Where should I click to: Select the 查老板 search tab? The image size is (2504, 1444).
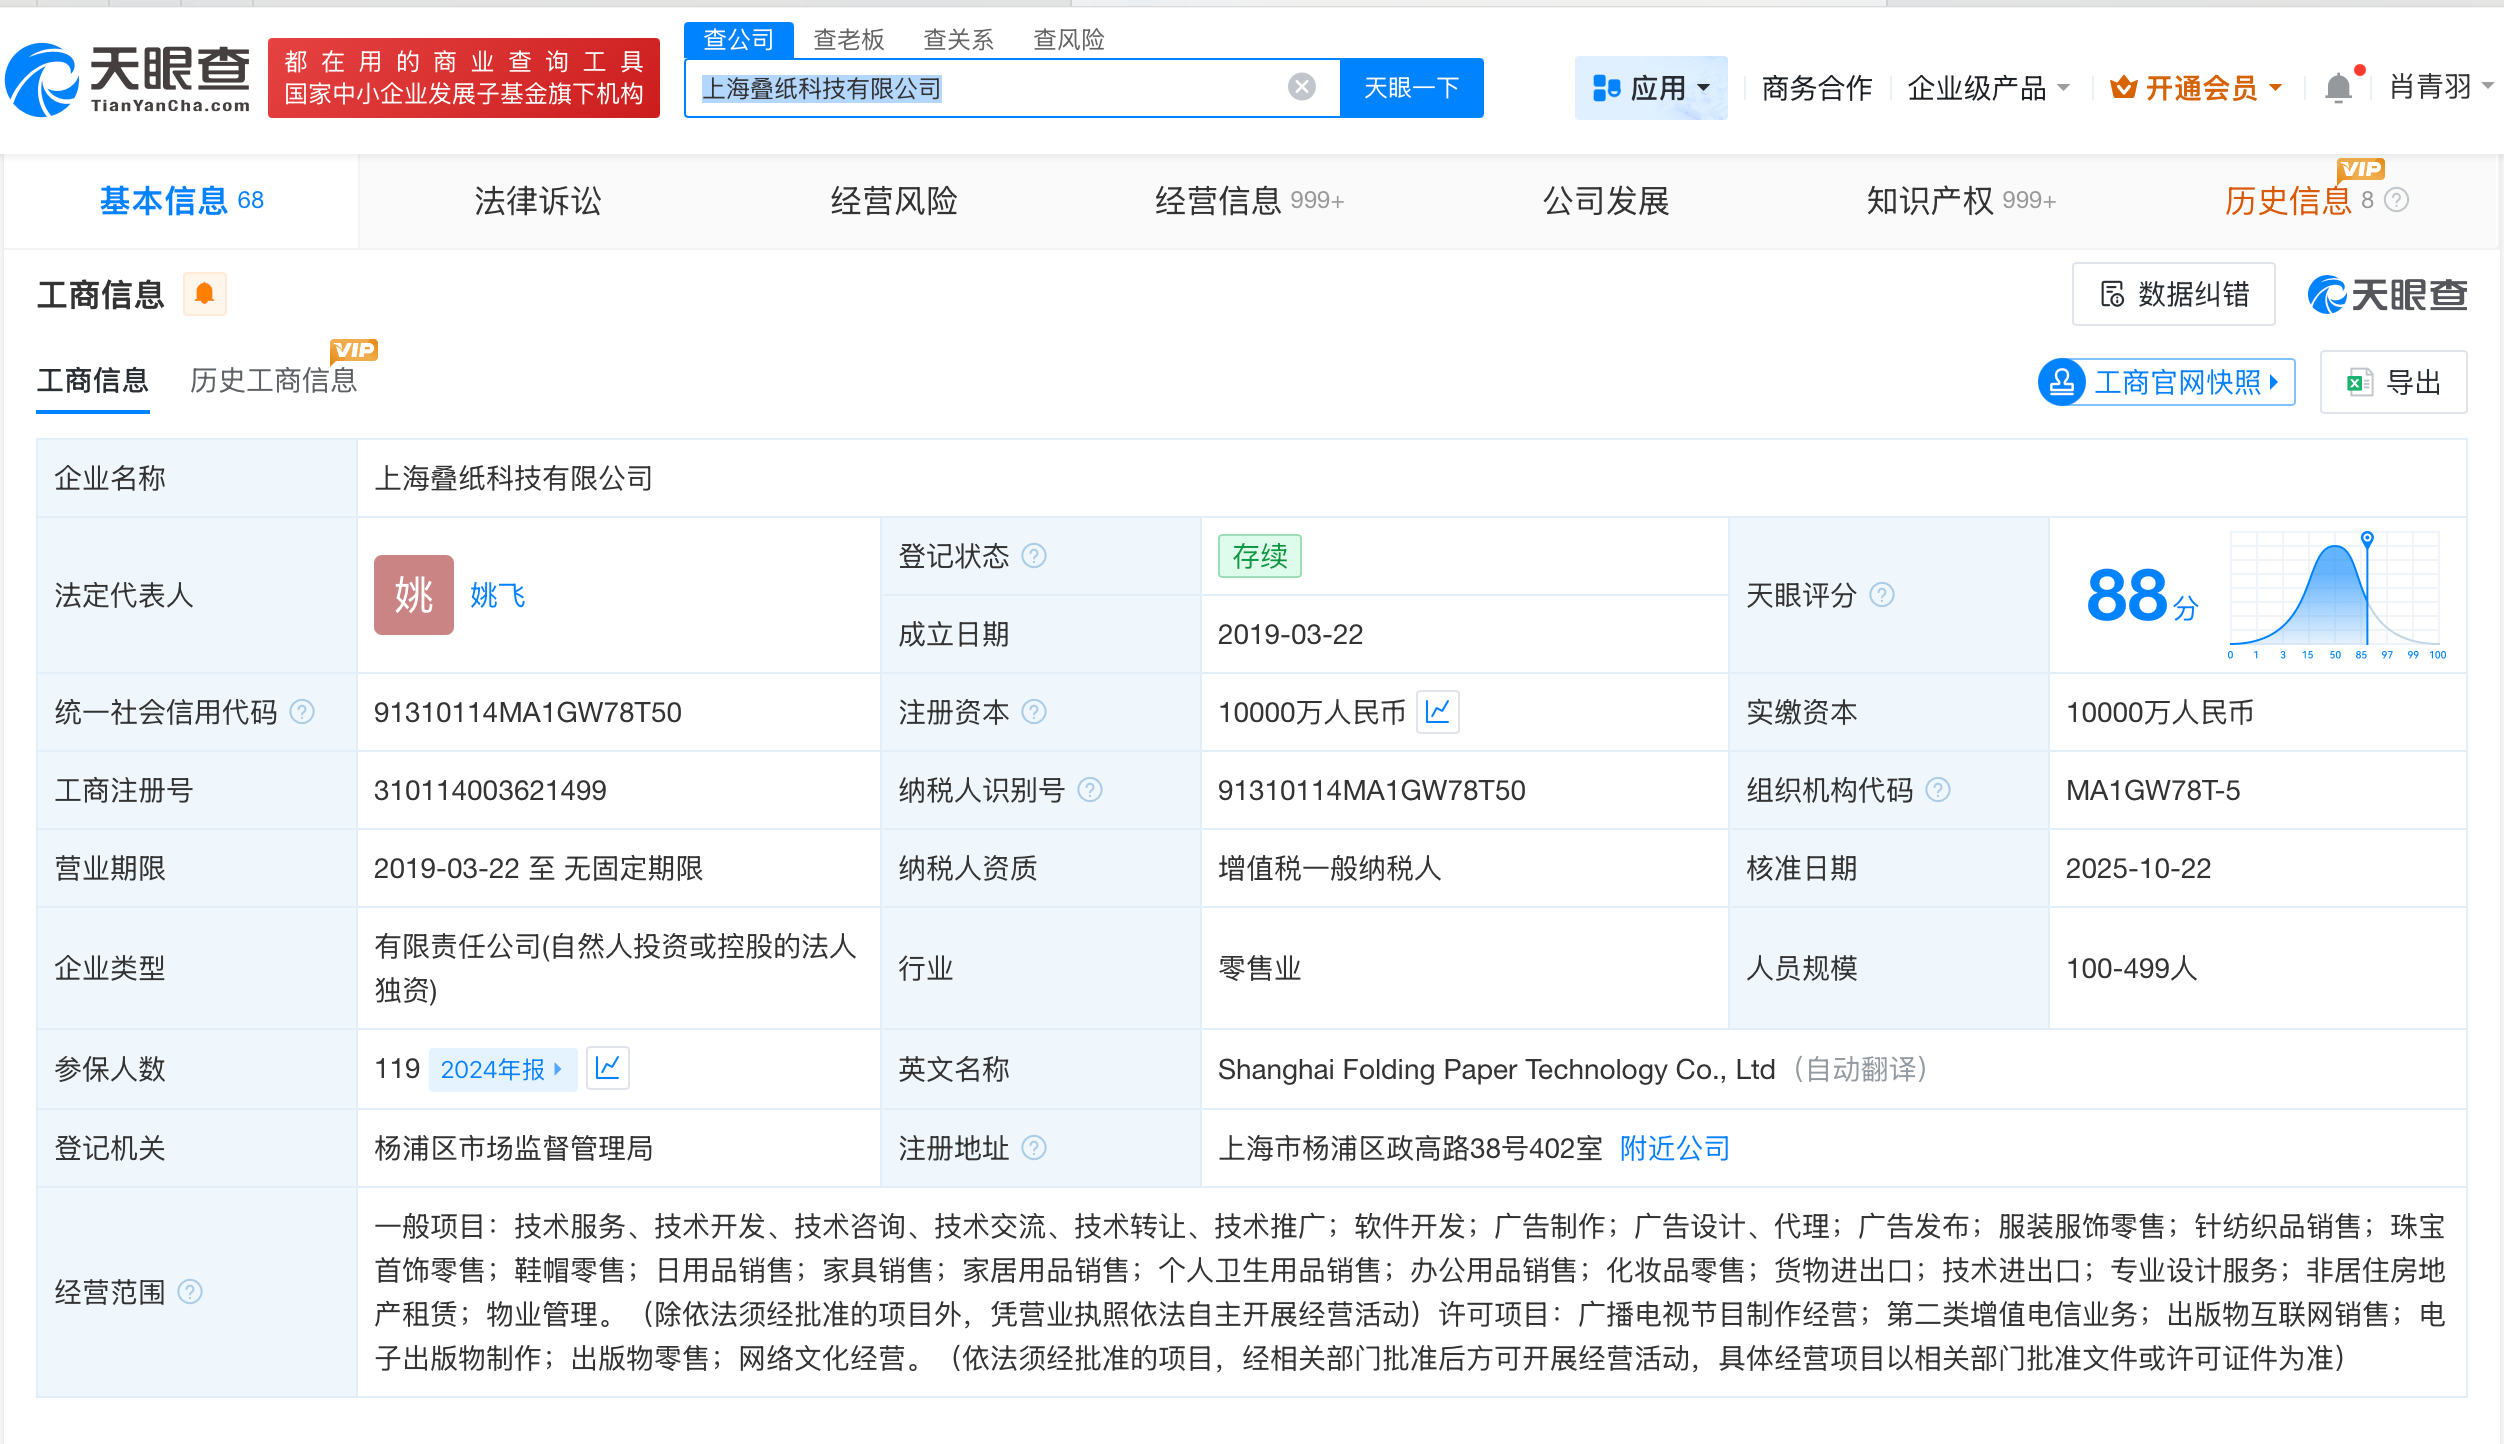click(848, 39)
